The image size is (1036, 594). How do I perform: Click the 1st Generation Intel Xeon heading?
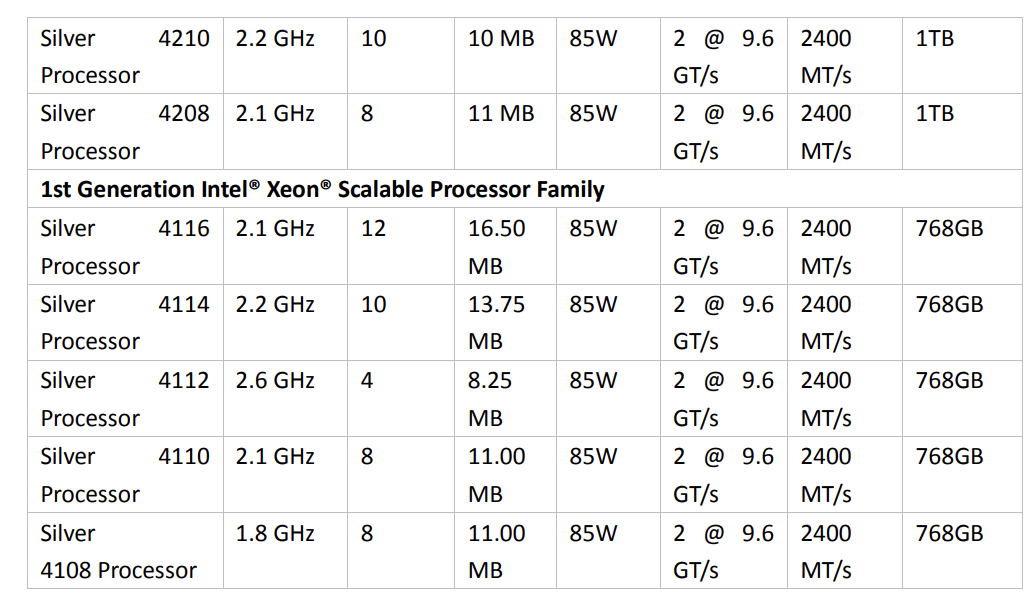coord(322,189)
